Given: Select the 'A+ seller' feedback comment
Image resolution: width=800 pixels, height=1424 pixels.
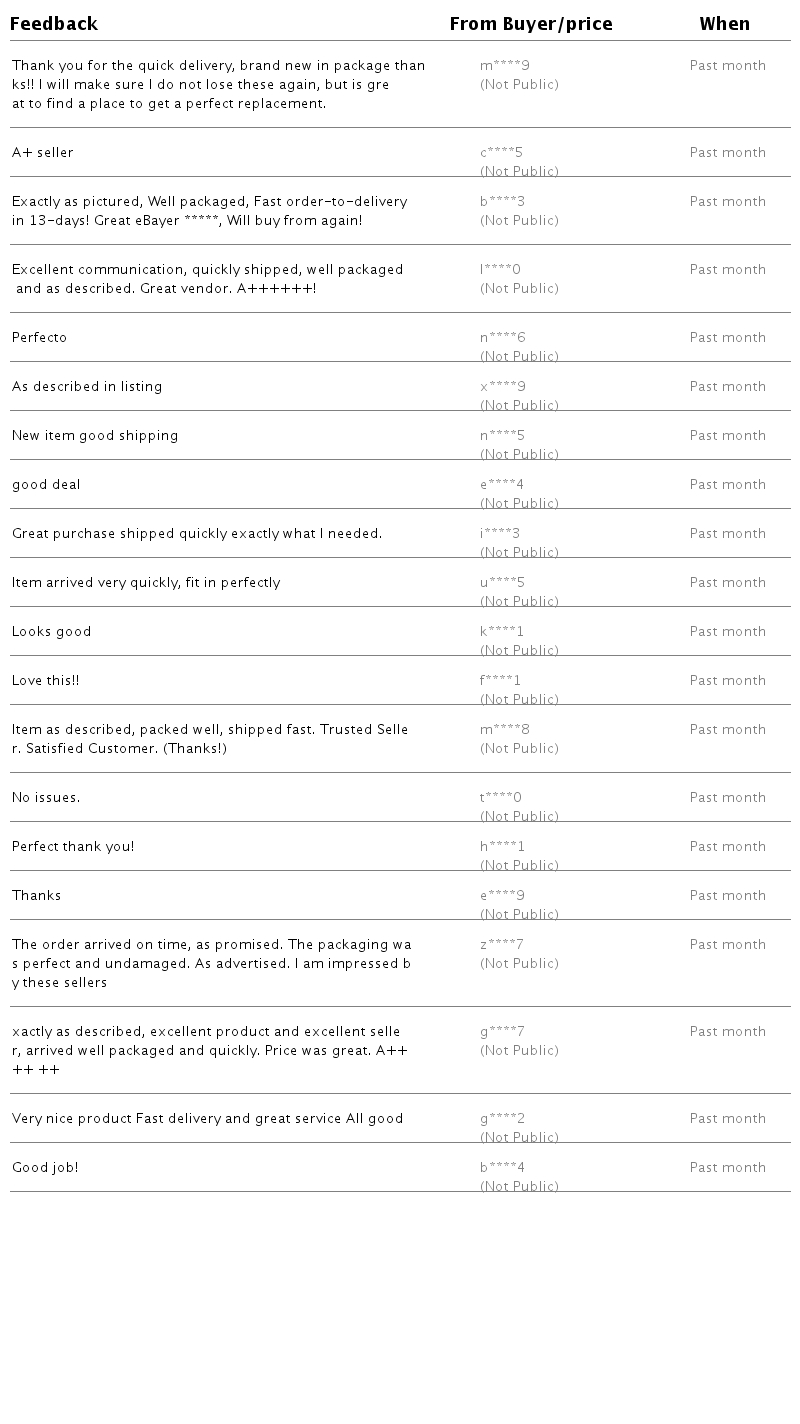Looking at the screenshot, I should click(43, 153).
